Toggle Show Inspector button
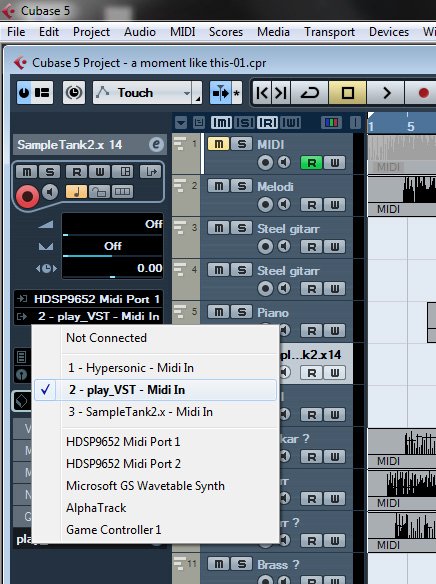 (42, 92)
